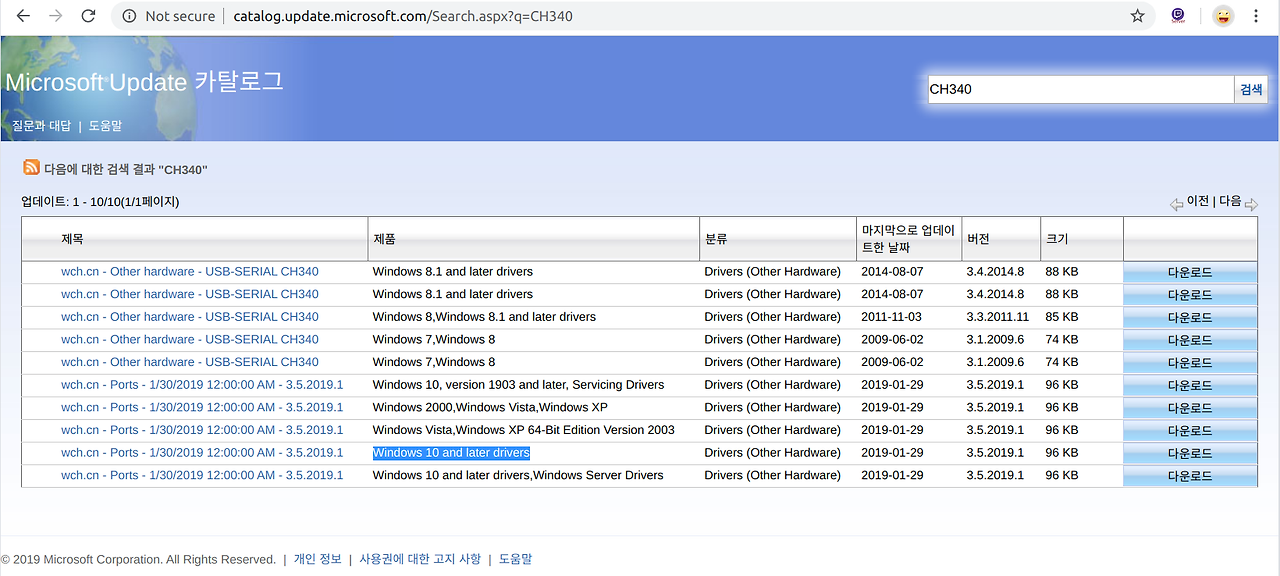The height and width of the screenshot is (576, 1280).
Task: Click the orange RSS feed icon
Action: (x=32, y=167)
